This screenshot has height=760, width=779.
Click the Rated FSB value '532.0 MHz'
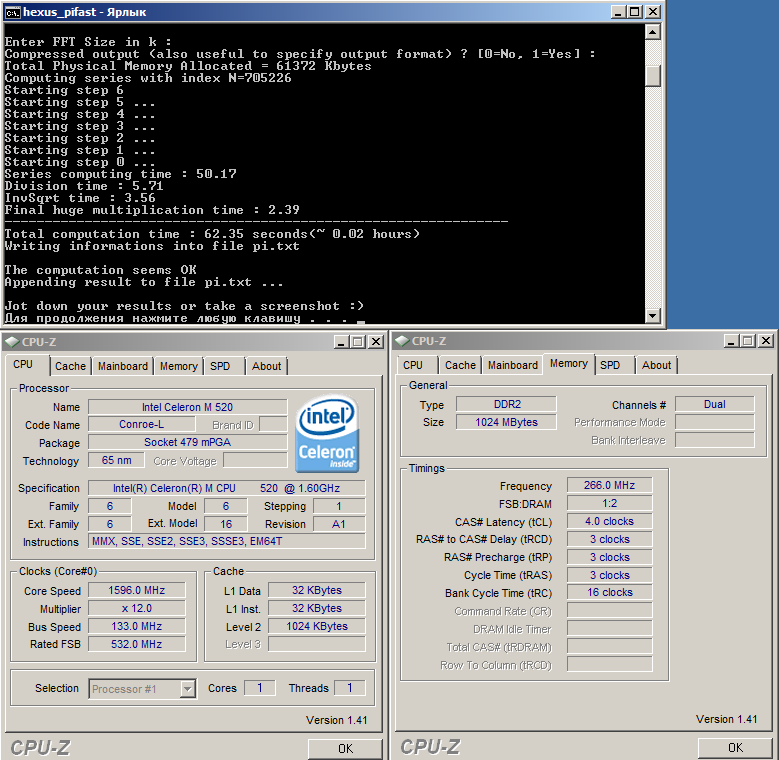pyautogui.click(x=137, y=644)
